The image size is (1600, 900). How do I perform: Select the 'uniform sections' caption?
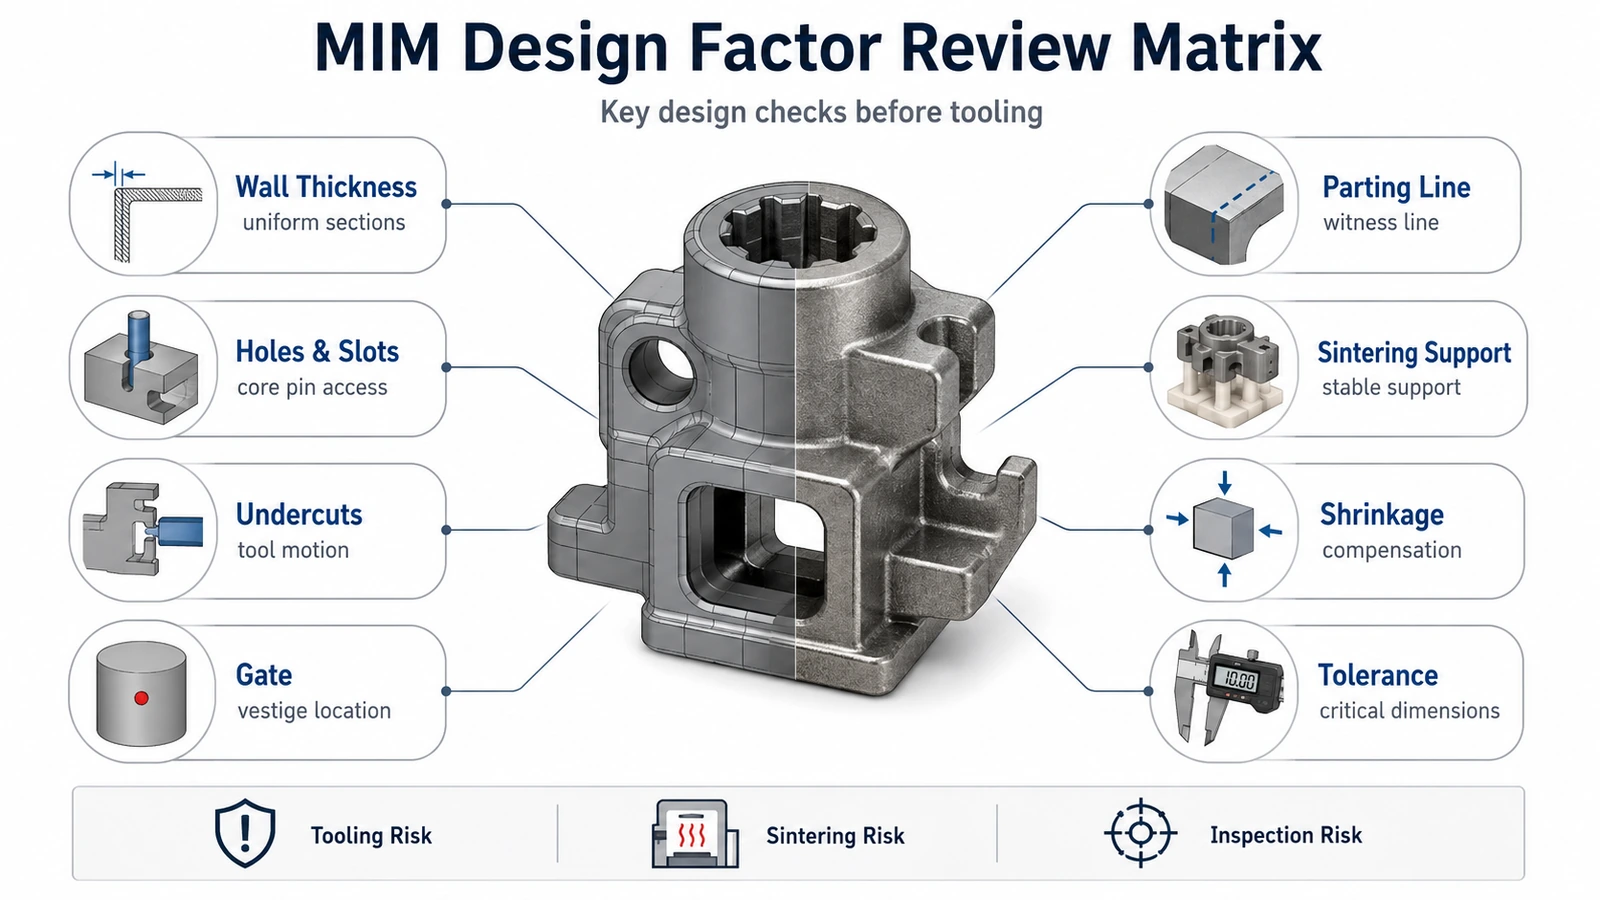click(324, 222)
